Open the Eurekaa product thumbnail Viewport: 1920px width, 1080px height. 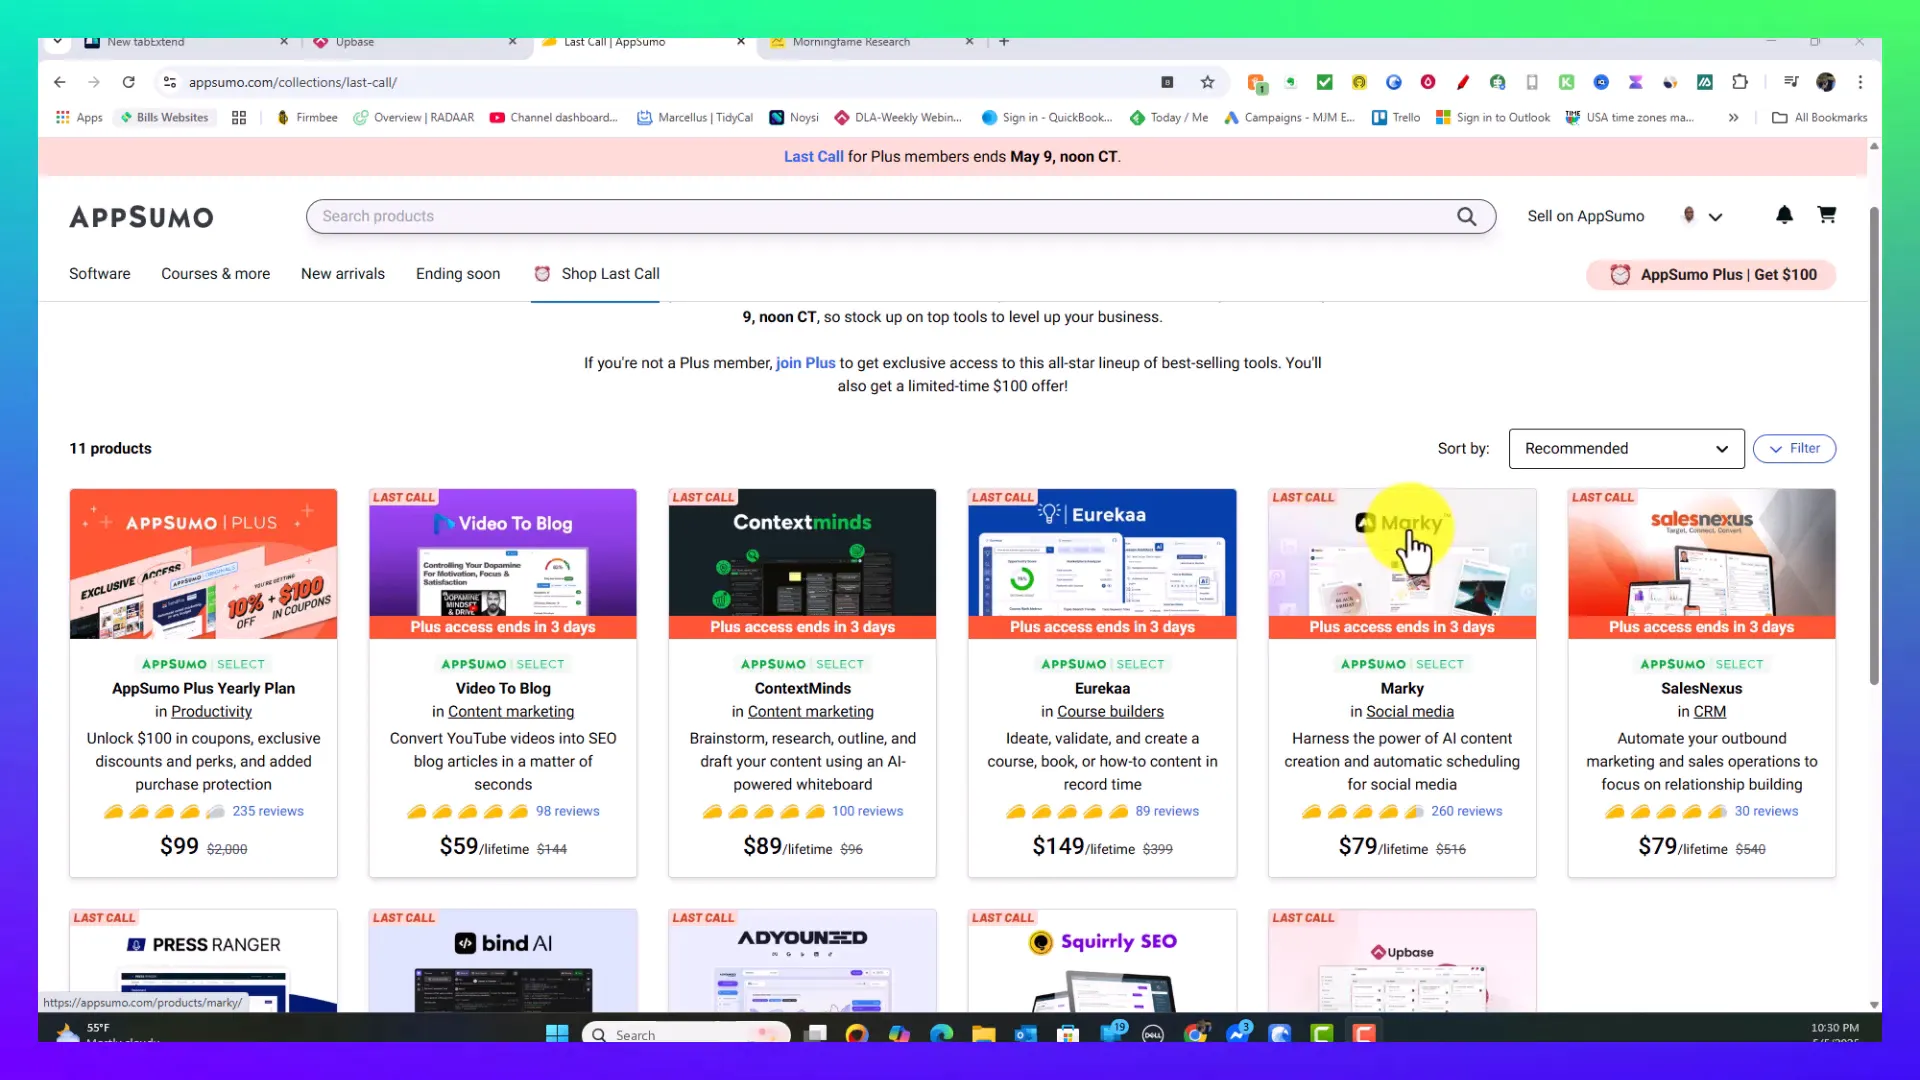(1102, 563)
